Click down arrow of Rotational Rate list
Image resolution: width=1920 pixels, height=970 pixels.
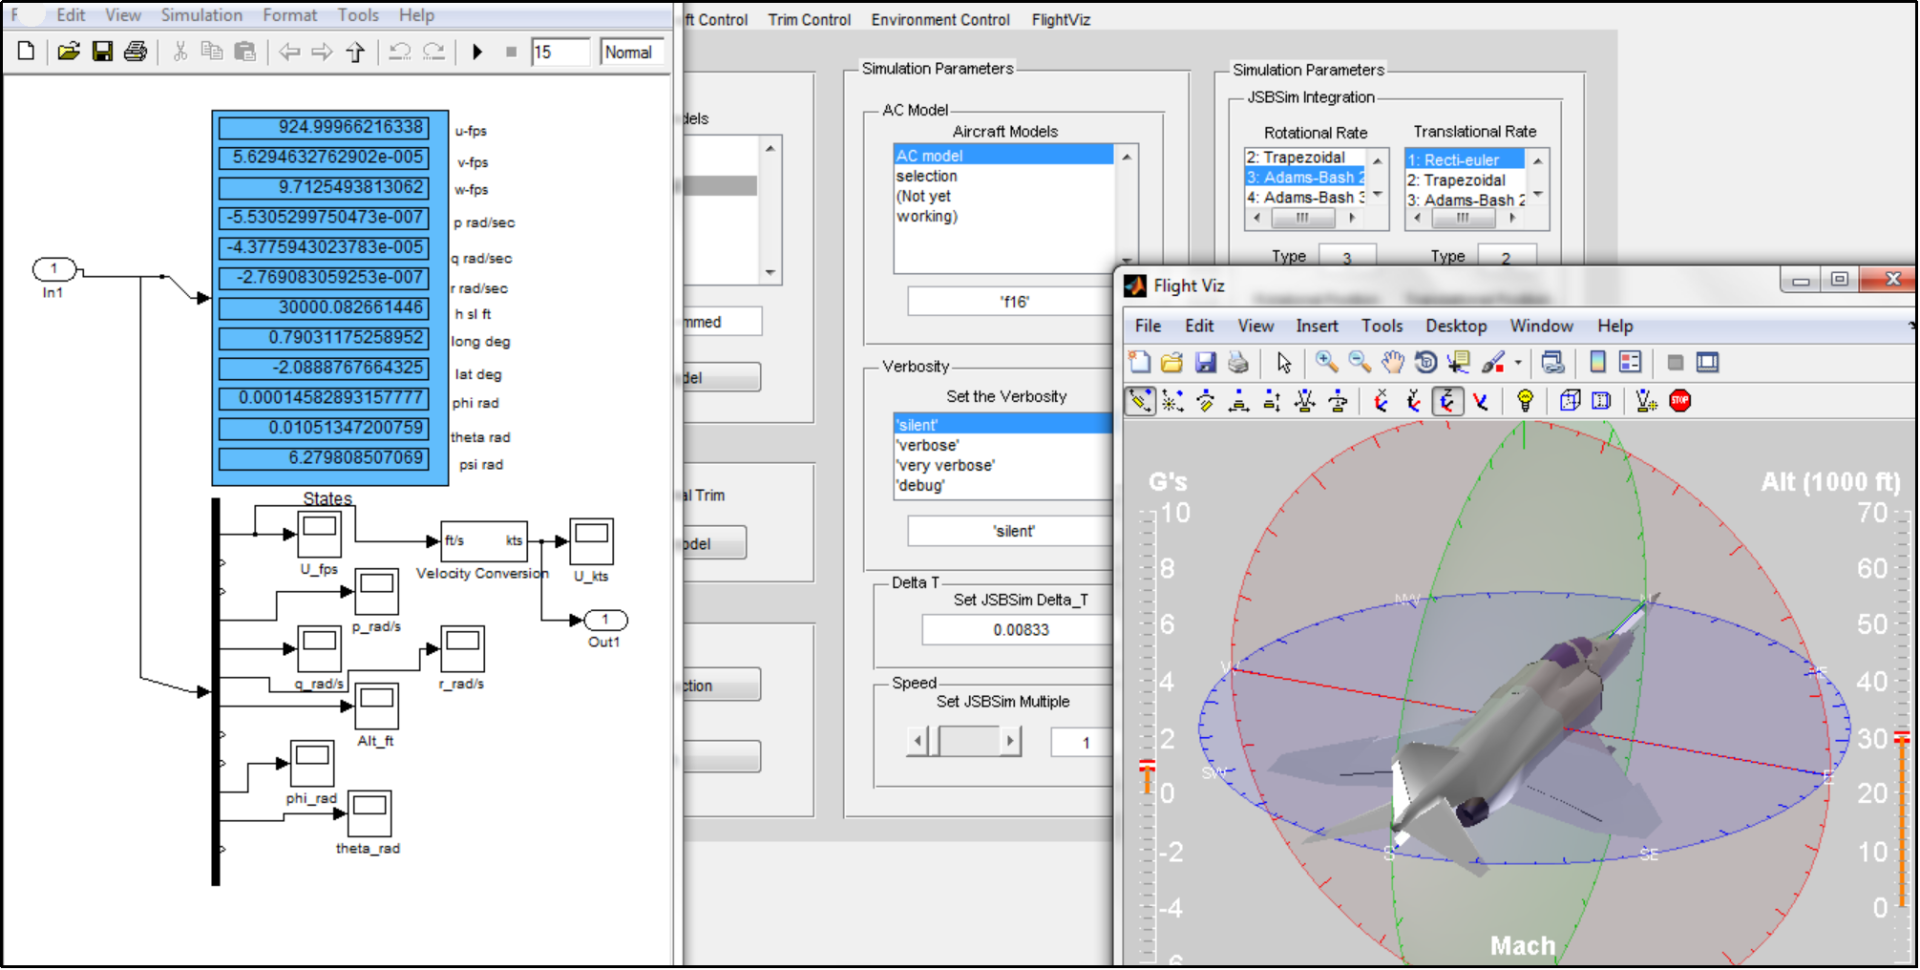coord(1378,195)
